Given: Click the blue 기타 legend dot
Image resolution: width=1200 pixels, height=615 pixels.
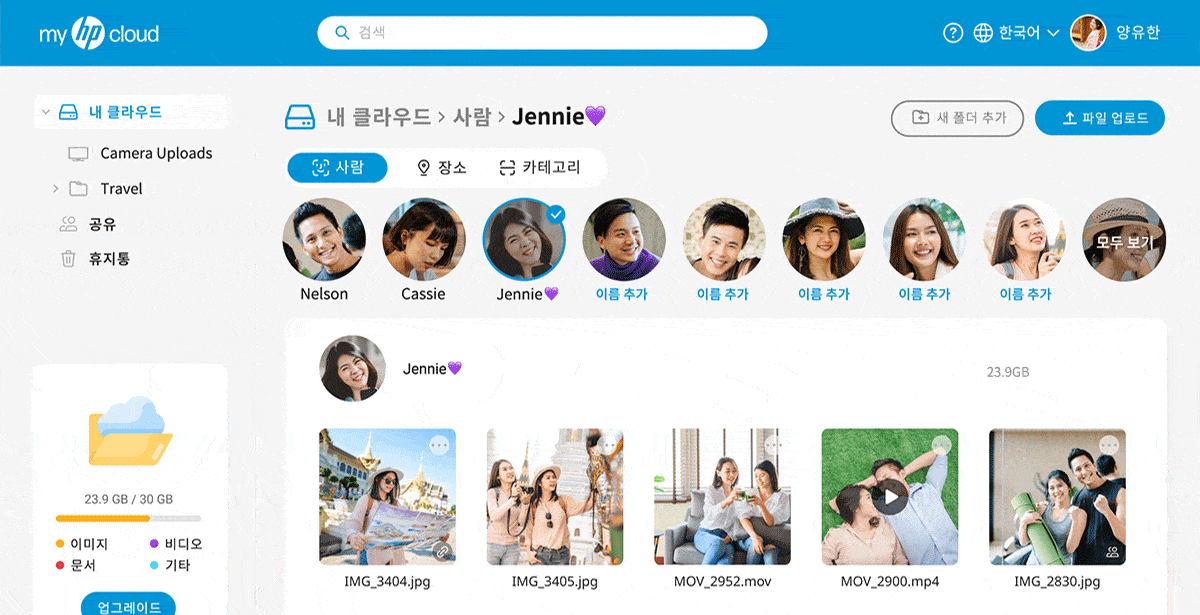Looking at the screenshot, I should pos(154,565).
